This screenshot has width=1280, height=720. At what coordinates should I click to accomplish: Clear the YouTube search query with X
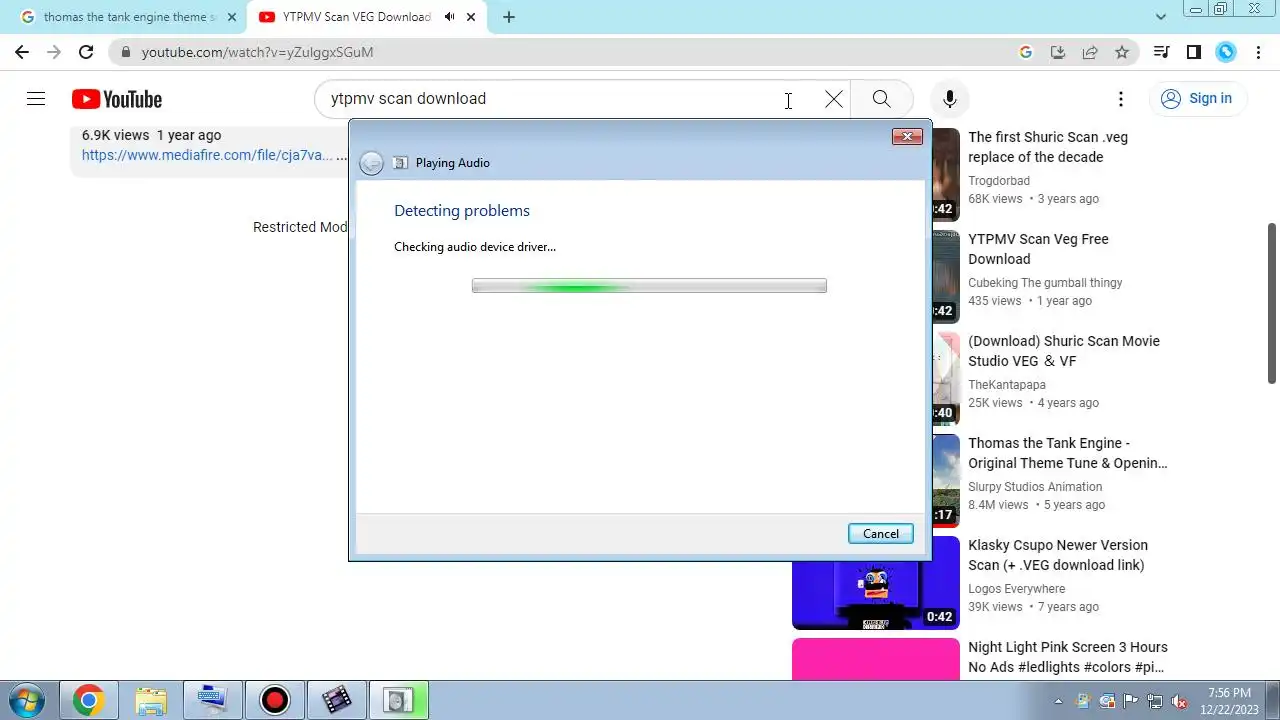833,99
